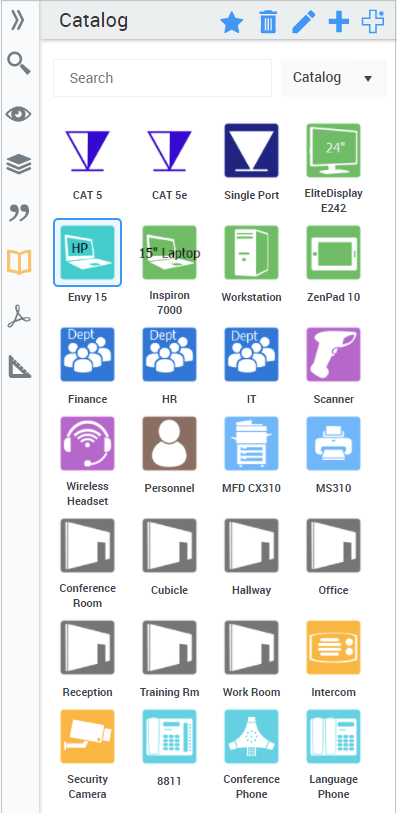
Task: Click the outlined plus with asterisk
Action: point(373,22)
